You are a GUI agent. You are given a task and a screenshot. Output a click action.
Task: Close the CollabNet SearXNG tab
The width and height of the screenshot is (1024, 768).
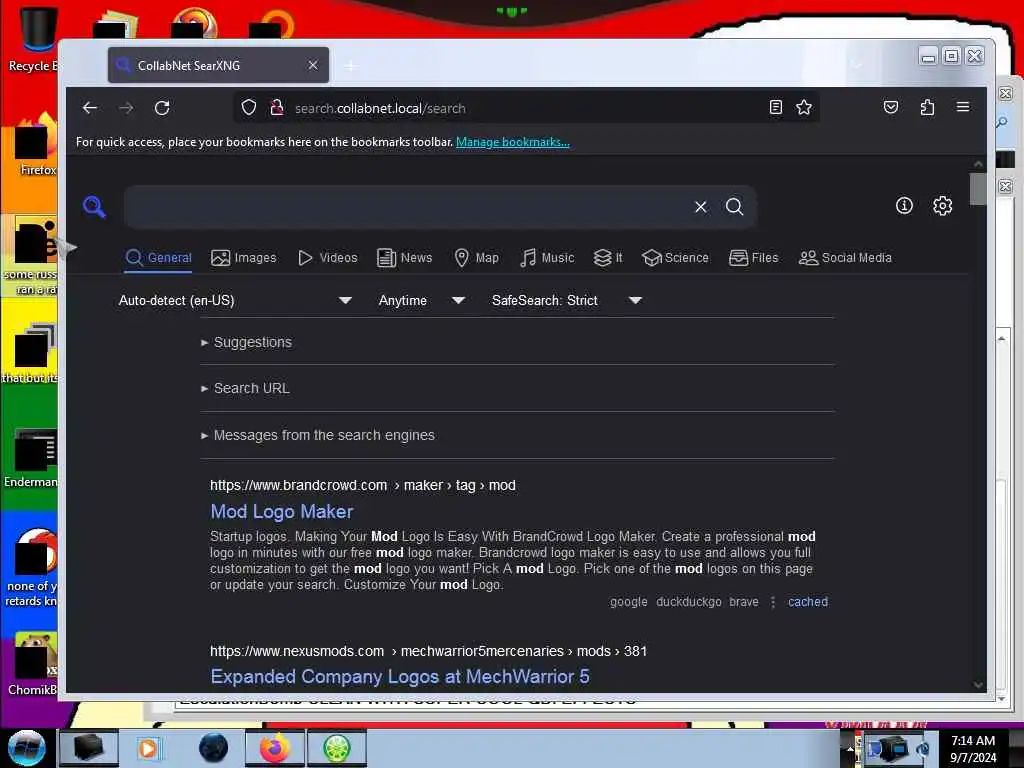pos(313,65)
